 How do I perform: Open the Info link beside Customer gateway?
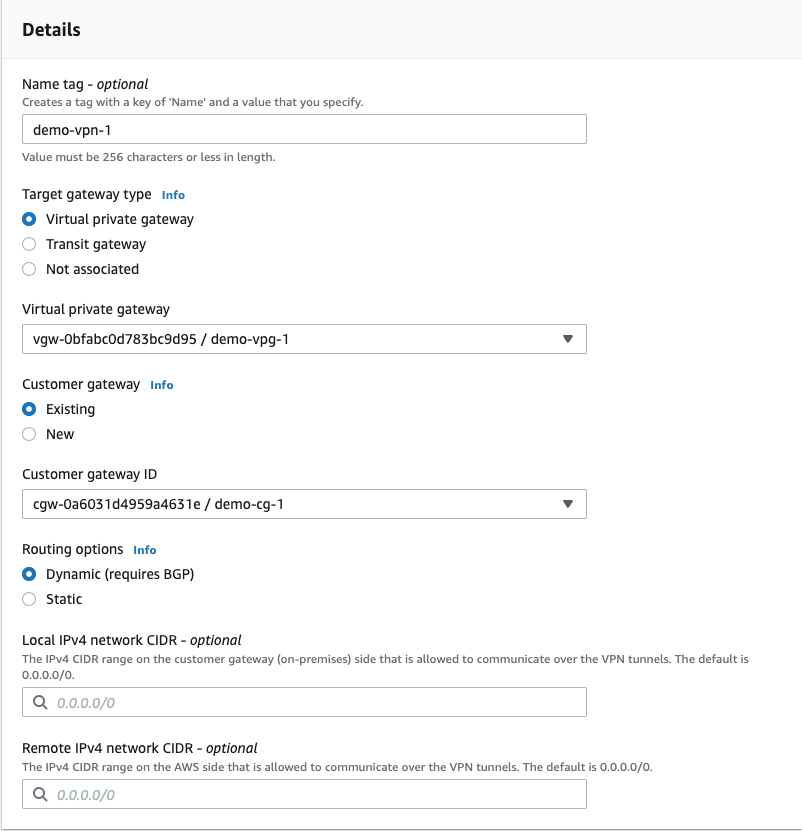(x=161, y=385)
